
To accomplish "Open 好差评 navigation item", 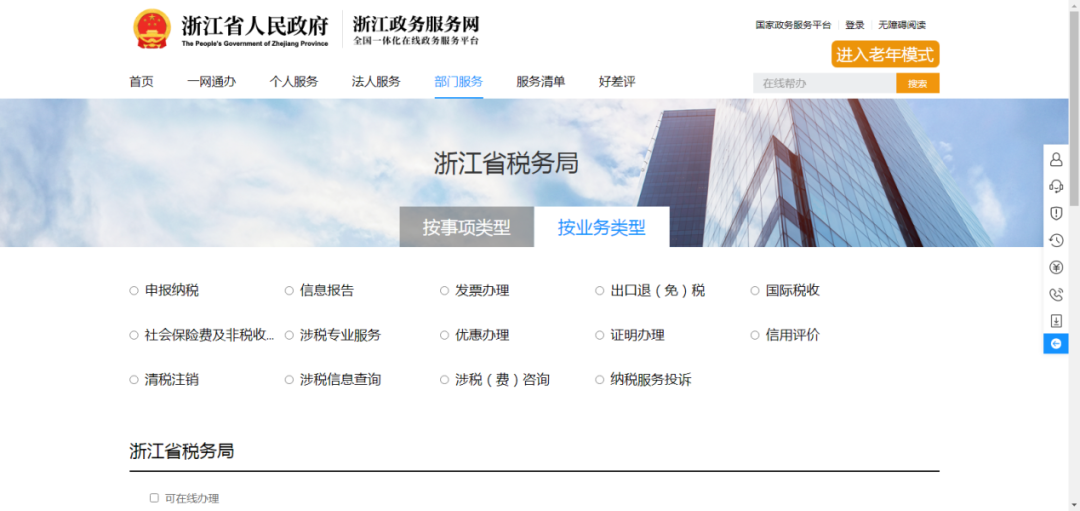I will pos(617,82).
